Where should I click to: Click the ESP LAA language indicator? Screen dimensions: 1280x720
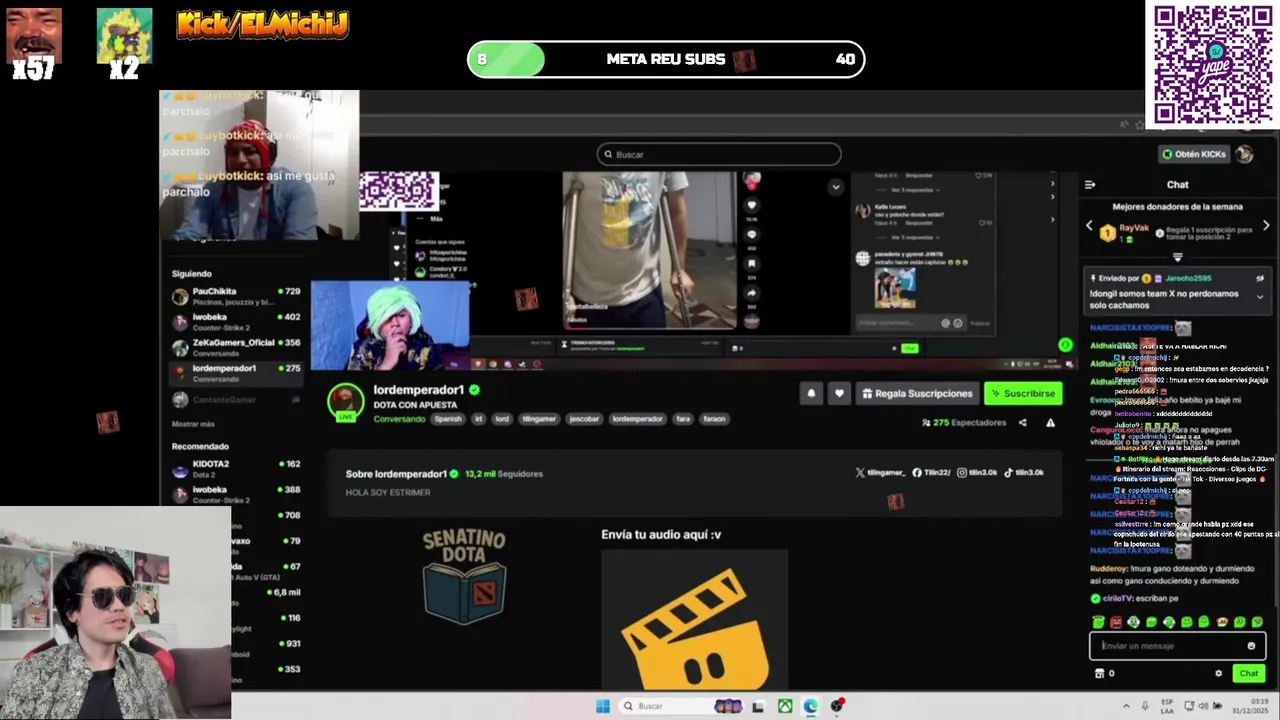[1167, 706]
